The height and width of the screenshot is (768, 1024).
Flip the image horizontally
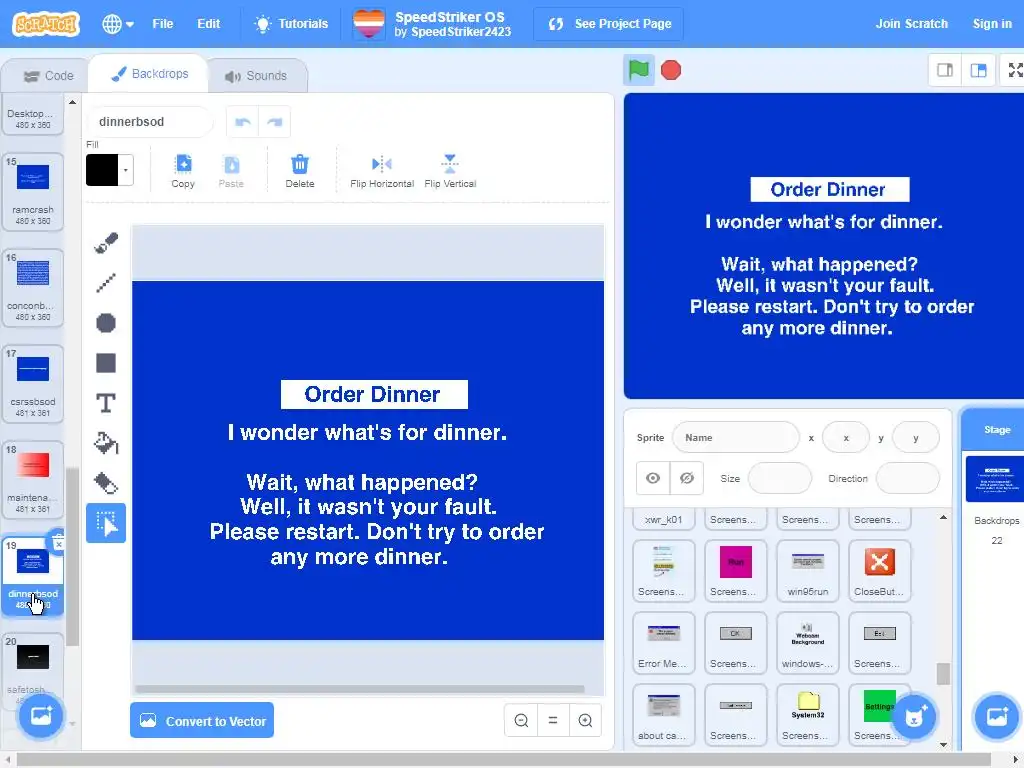382,171
